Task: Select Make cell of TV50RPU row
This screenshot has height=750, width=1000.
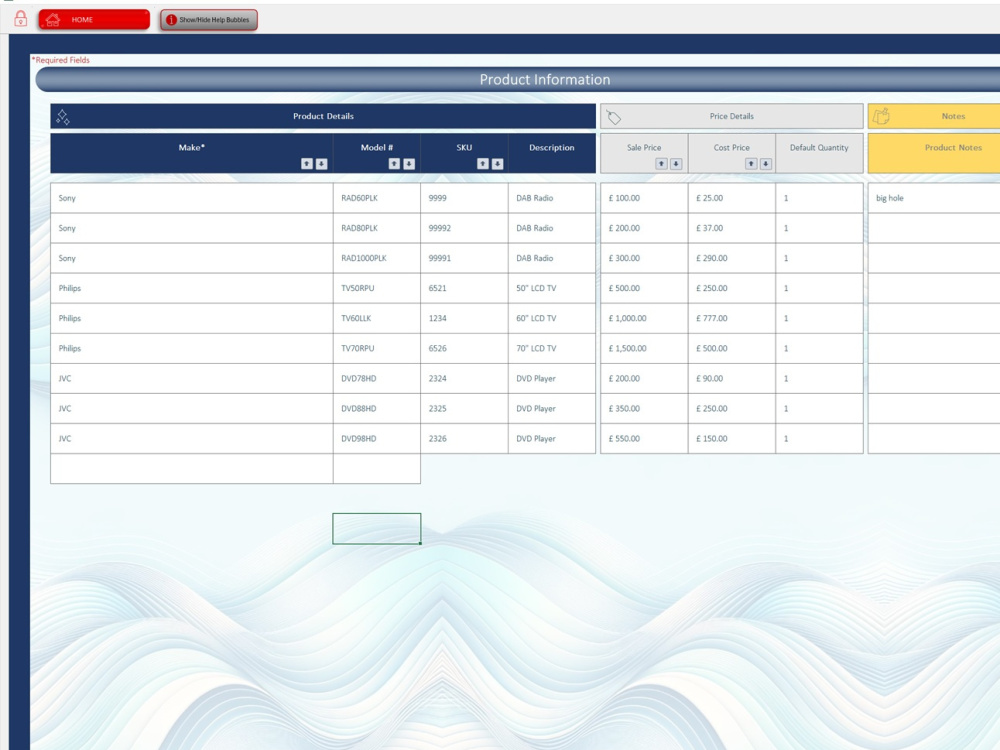Action: pyautogui.click(x=191, y=288)
